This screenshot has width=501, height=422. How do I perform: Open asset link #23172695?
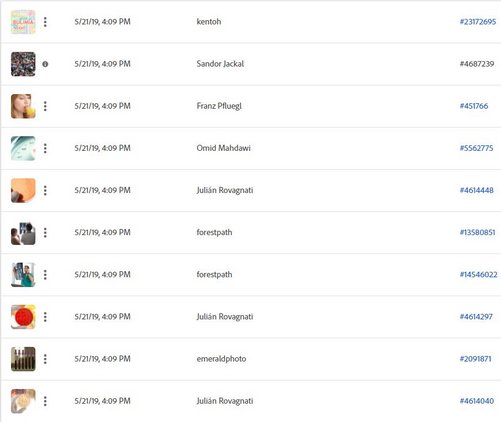[x=478, y=22]
